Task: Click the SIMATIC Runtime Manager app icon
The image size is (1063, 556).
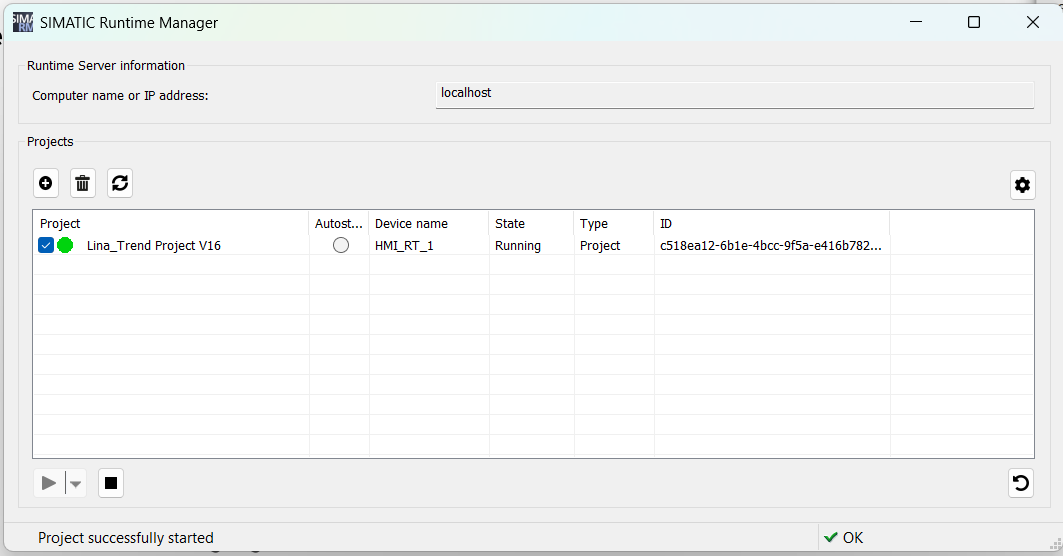Action: [22, 22]
